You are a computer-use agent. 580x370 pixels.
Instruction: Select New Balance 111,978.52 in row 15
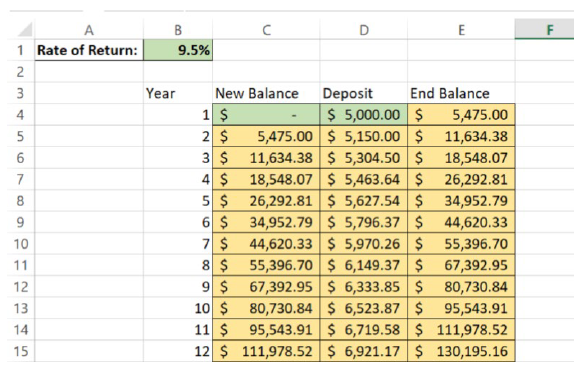coord(266,351)
